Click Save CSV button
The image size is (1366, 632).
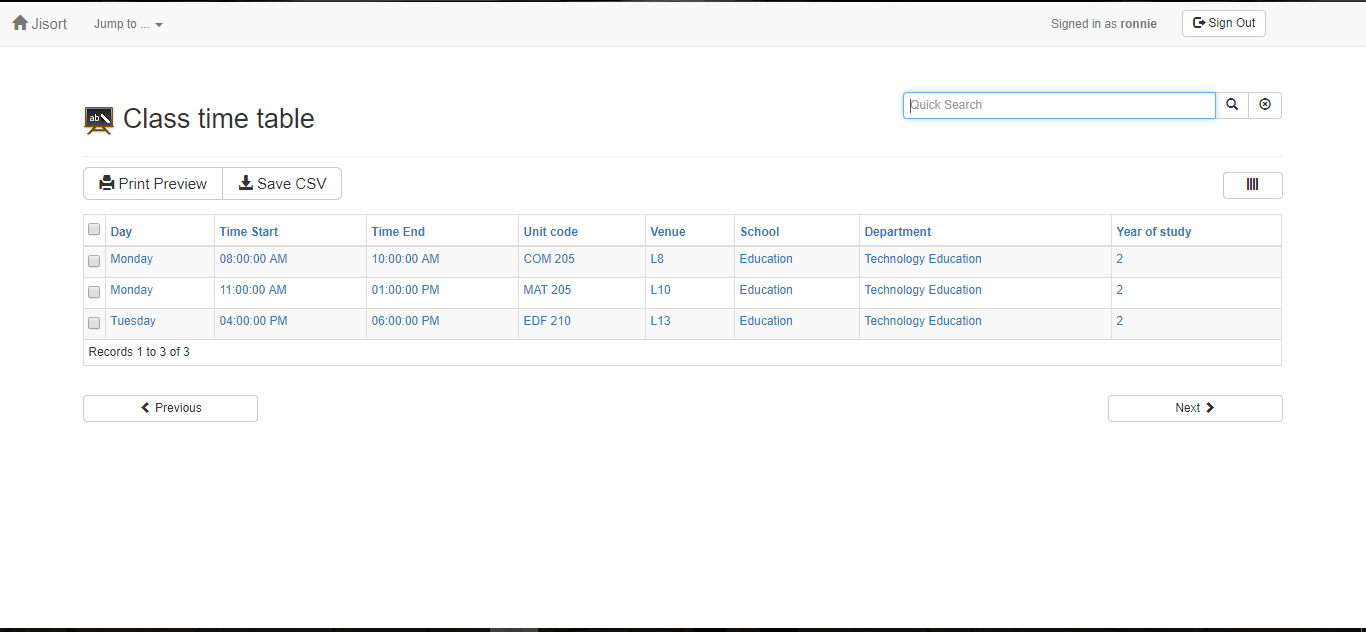pos(282,184)
